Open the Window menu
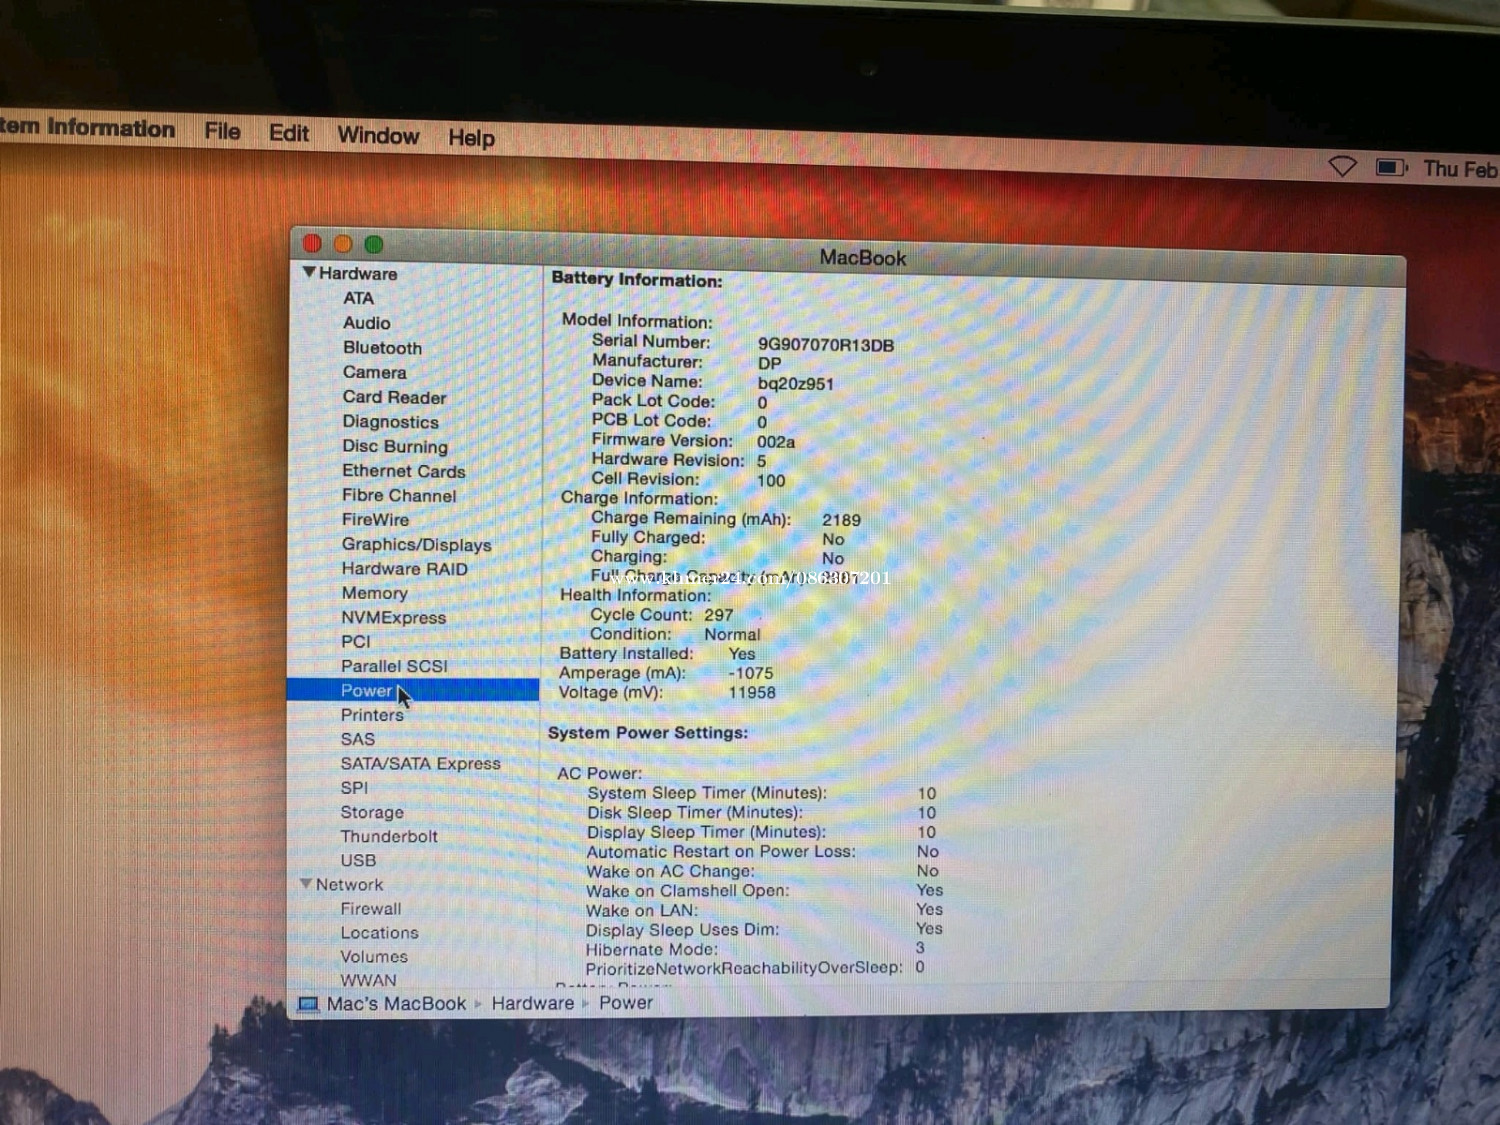 pos(378,135)
